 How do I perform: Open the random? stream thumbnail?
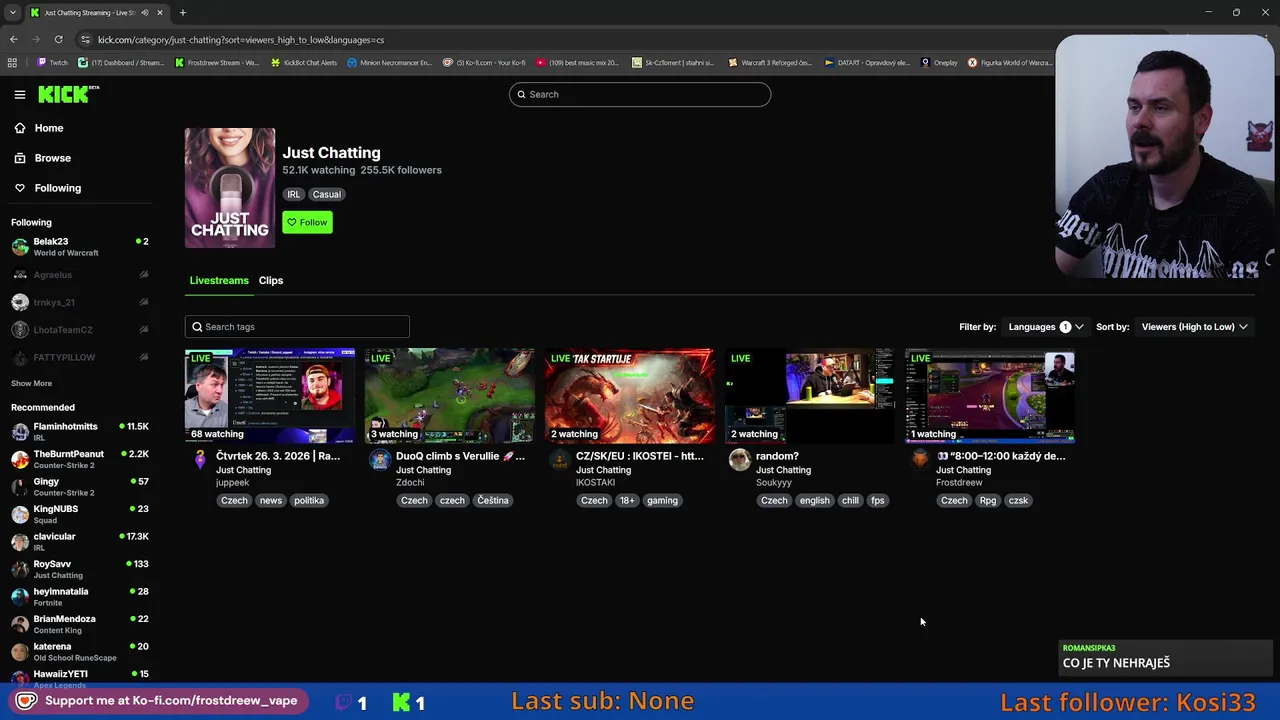810,396
